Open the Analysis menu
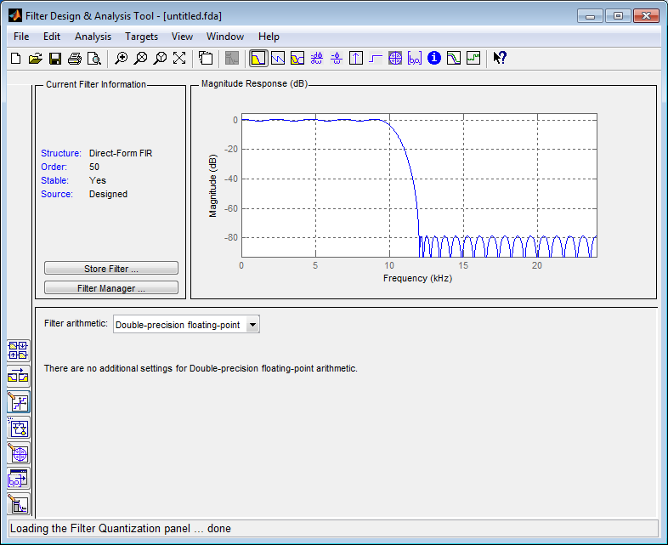Viewport: 668px width, 545px height. [x=93, y=37]
